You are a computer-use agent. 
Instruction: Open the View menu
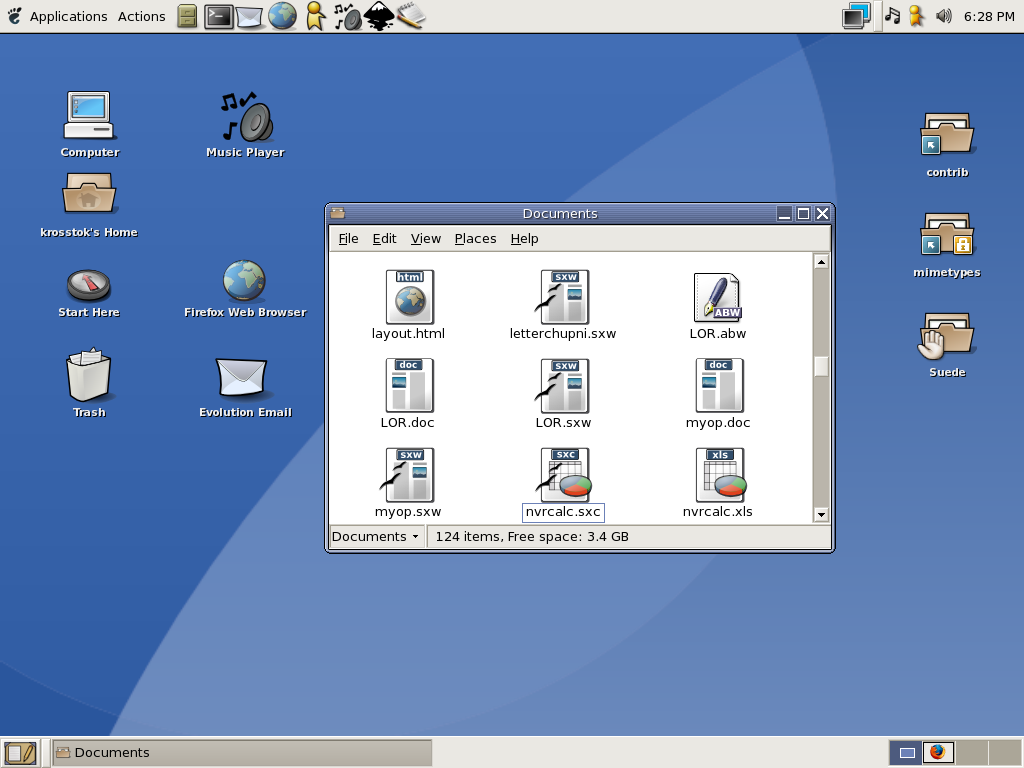coord(425,238)
